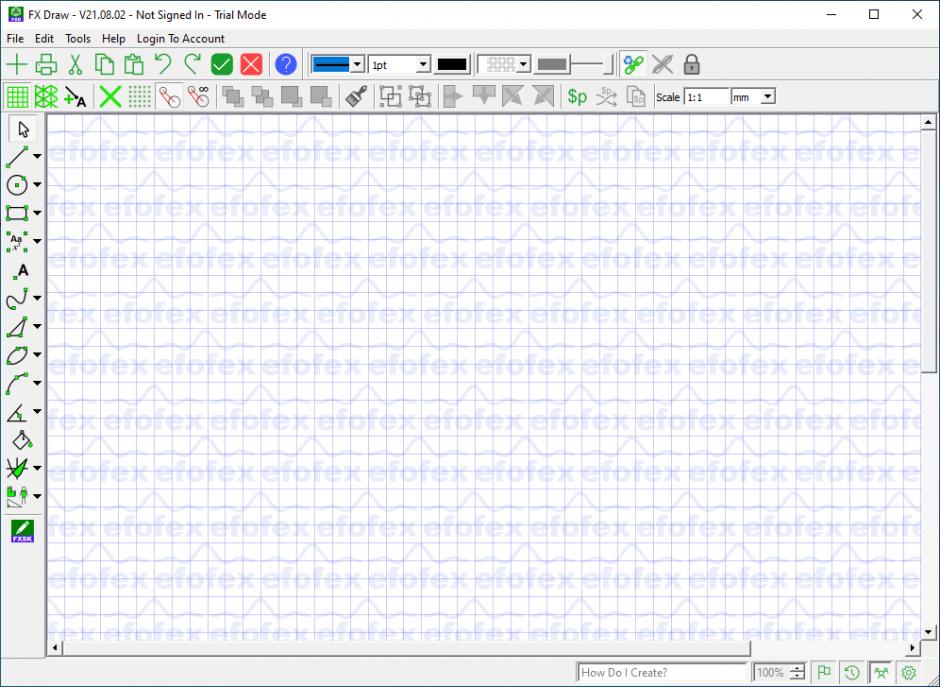Click Login To Account
The image size is (940, 687).
click(181, 38)
